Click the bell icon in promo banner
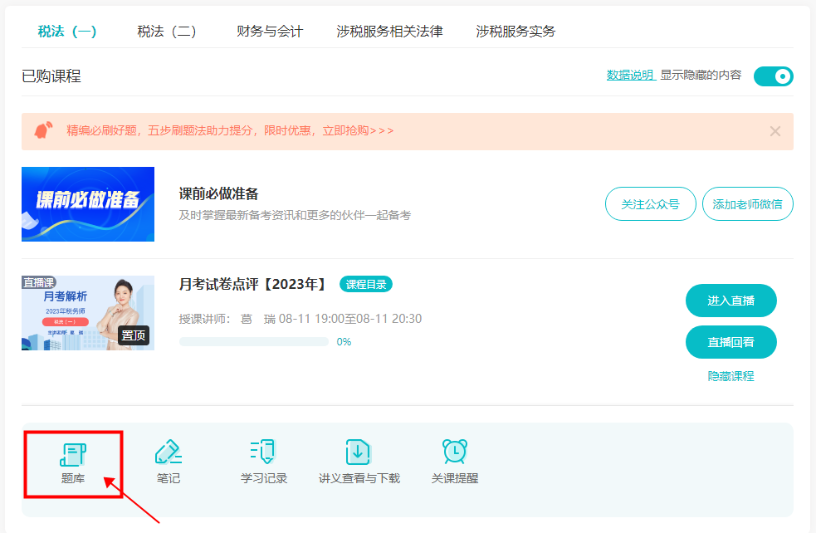 tap(42, 131)
